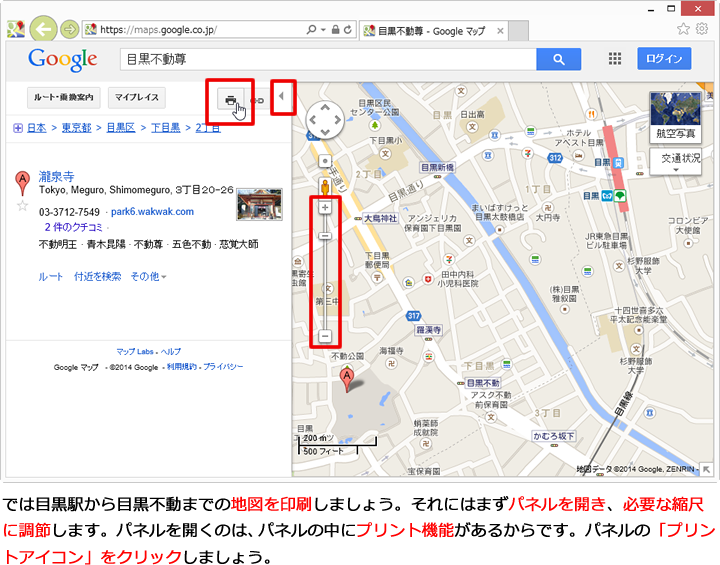720x565 pixels.
Task: Click the 目黒新橋 label on map
Action: pos(437,167)
